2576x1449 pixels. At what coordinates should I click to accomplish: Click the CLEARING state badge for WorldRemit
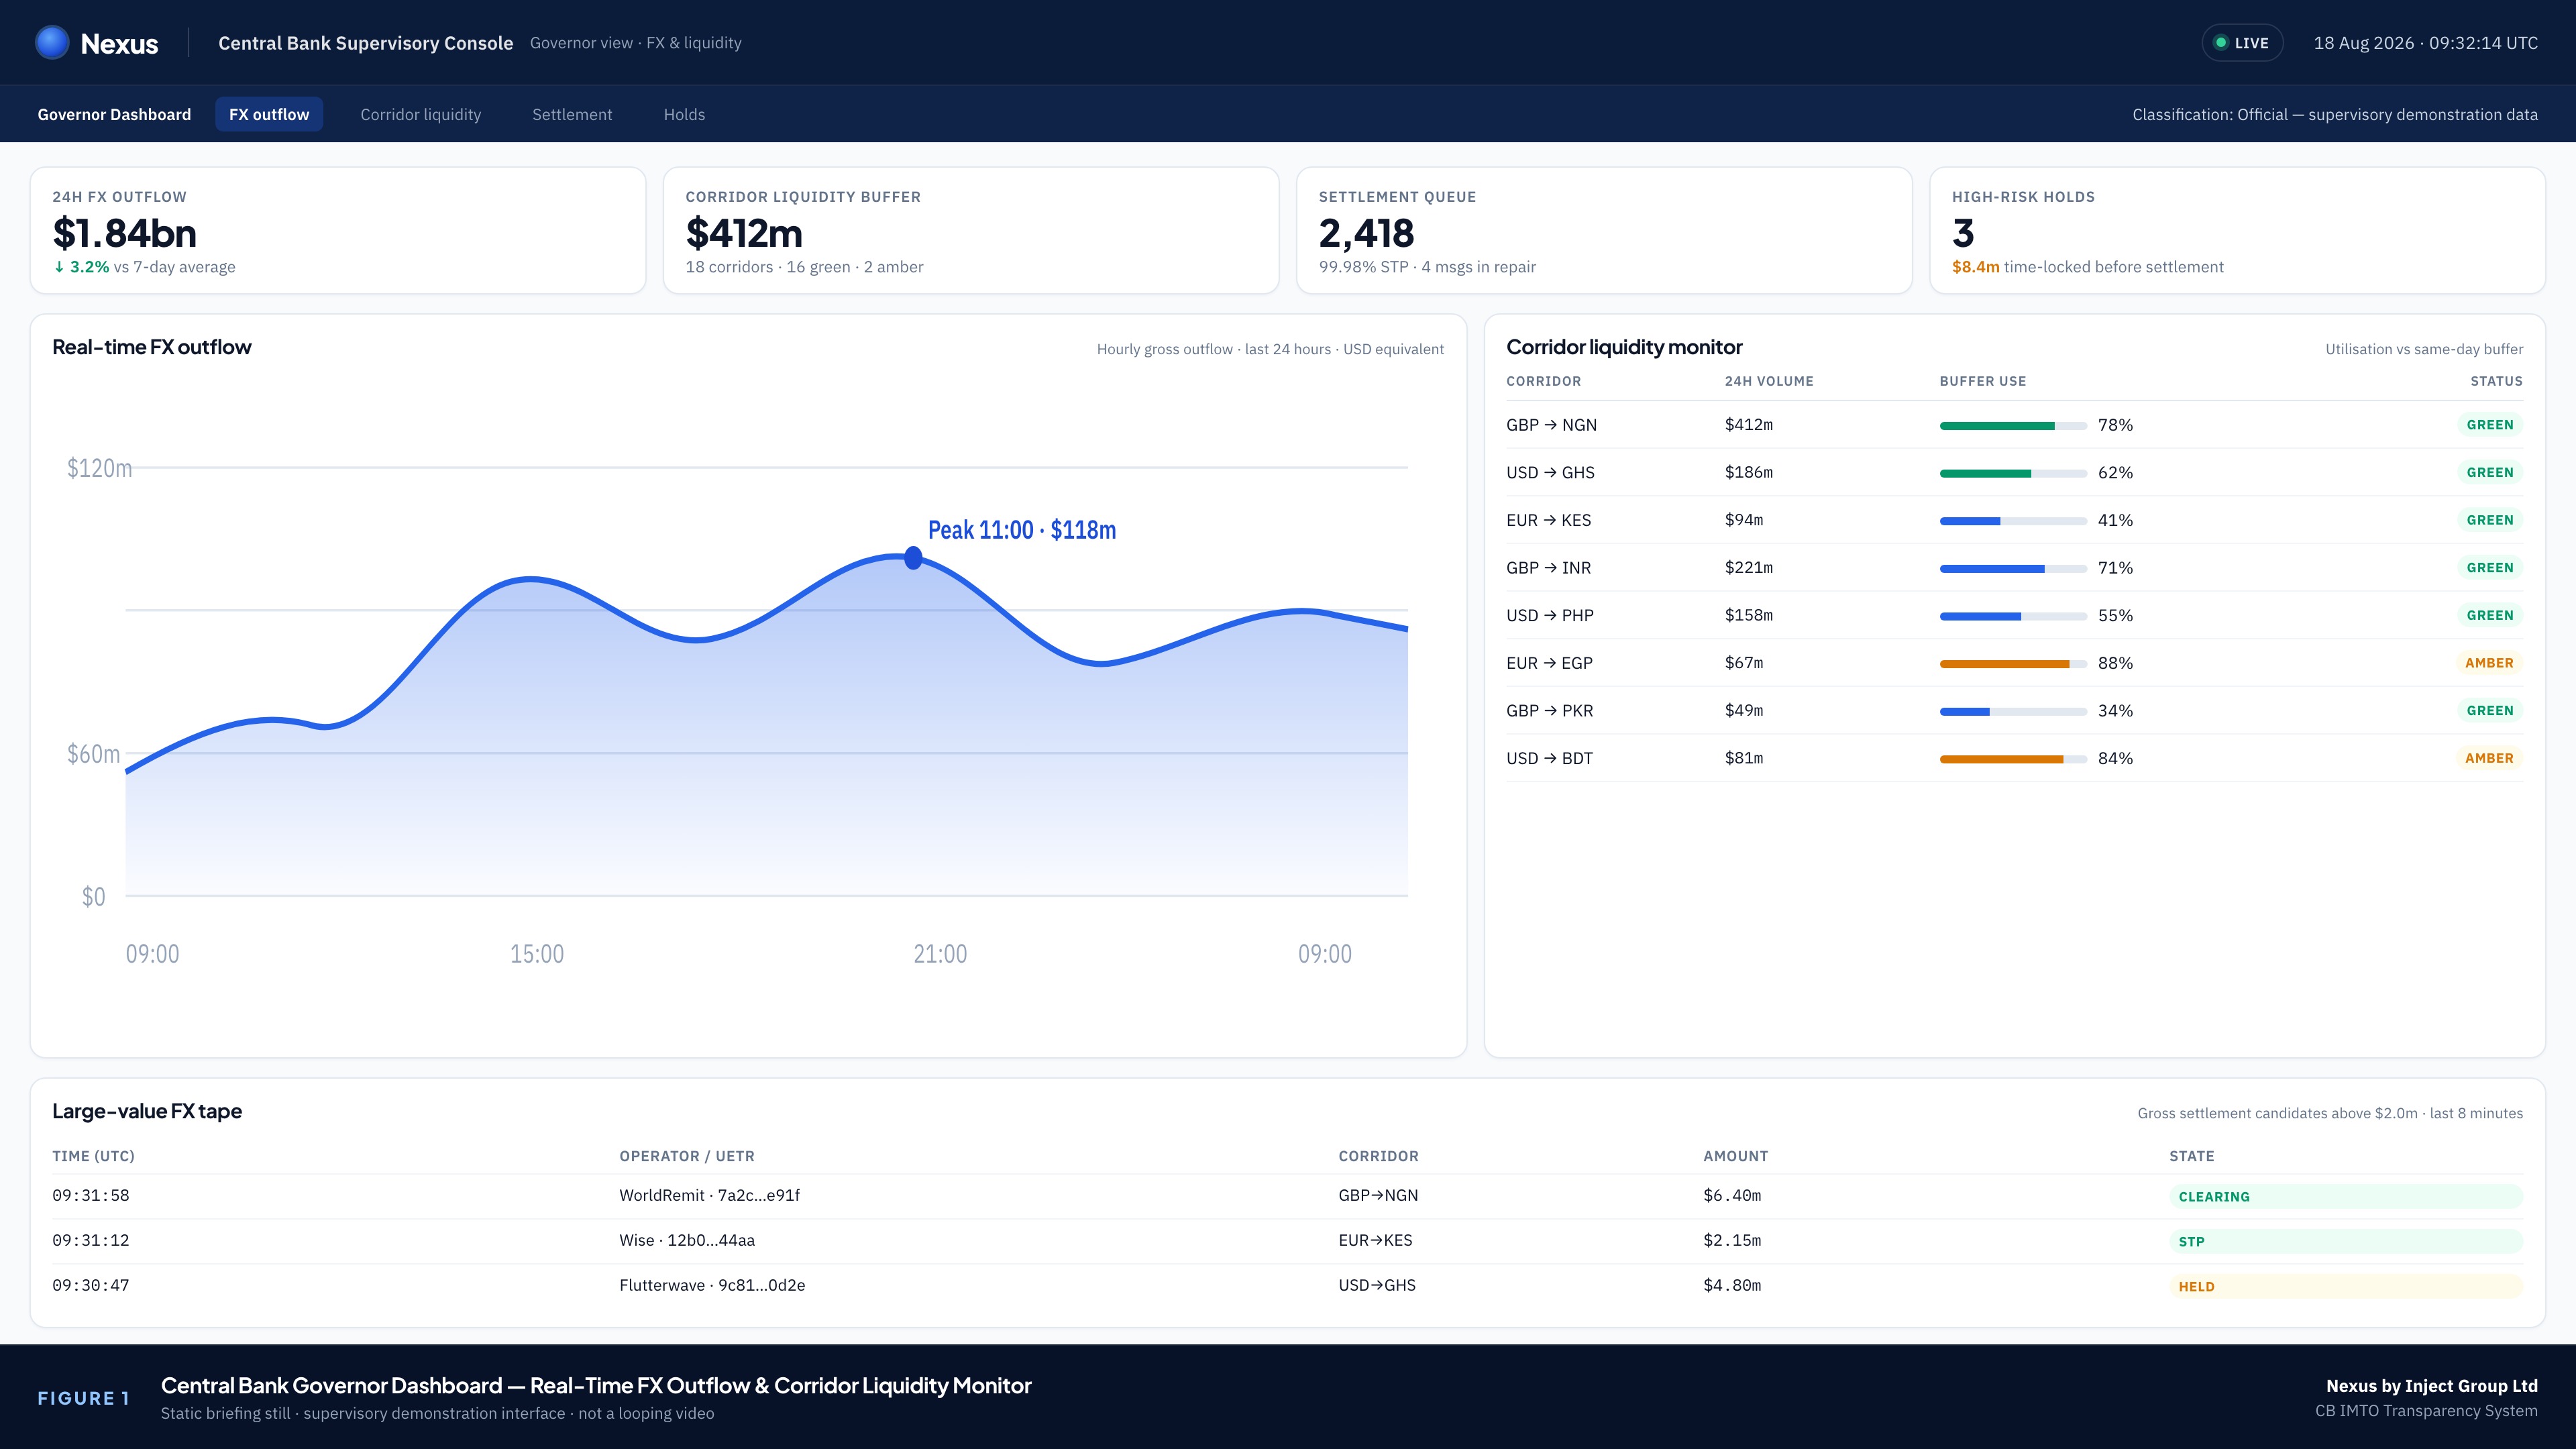click(x=2346, y=1197)
